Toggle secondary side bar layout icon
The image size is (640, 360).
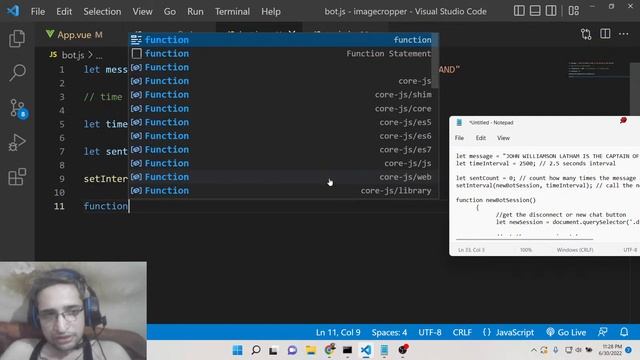(x=551, y=11)
